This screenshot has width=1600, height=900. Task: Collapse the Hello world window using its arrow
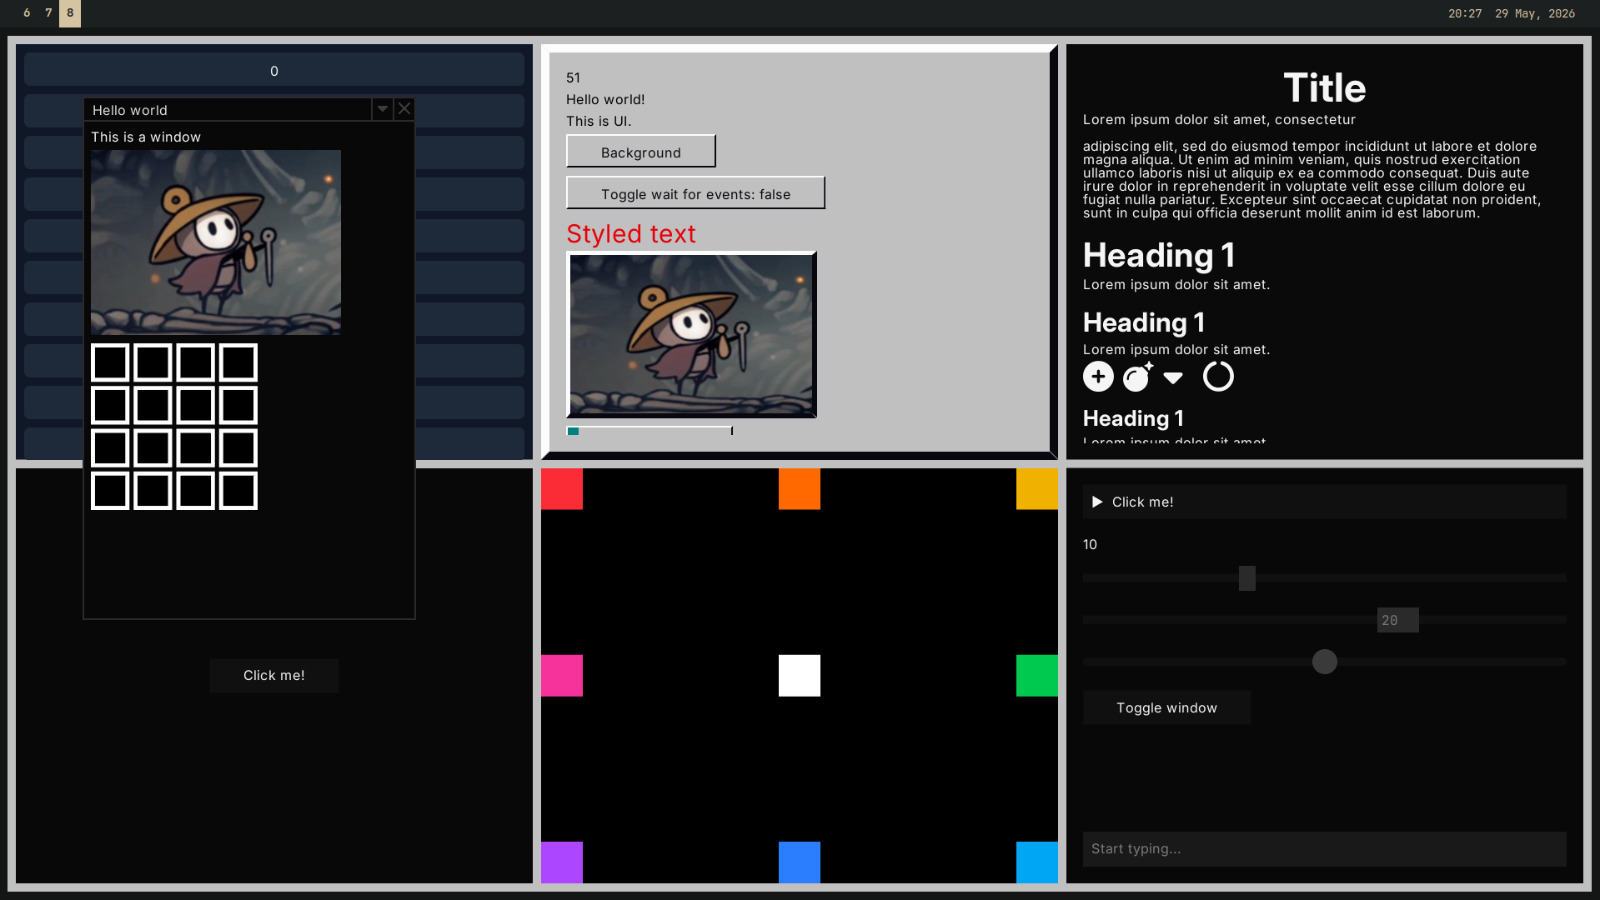pyautogui.click(x=382, y=109)
